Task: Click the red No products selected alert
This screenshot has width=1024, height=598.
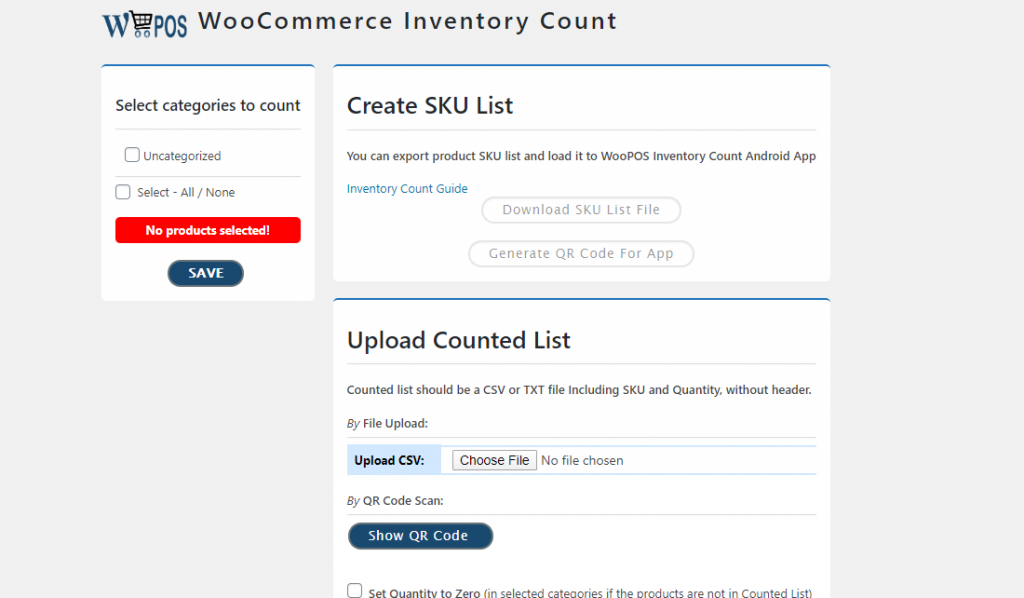Action: click(208, 231)
